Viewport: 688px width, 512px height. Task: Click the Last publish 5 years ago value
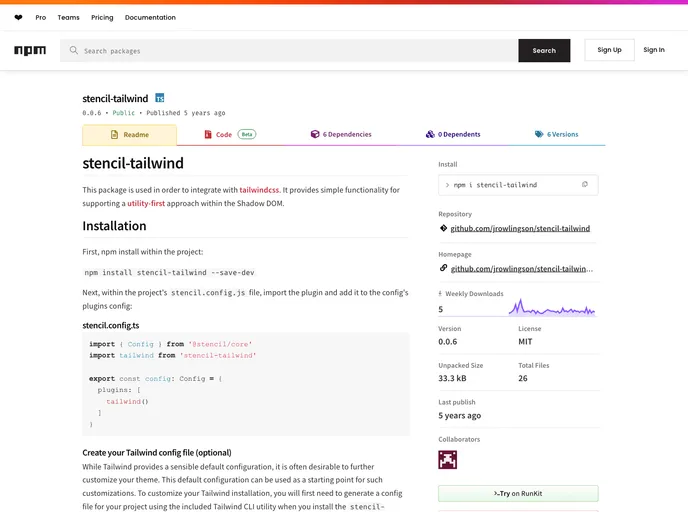(459, 415)
